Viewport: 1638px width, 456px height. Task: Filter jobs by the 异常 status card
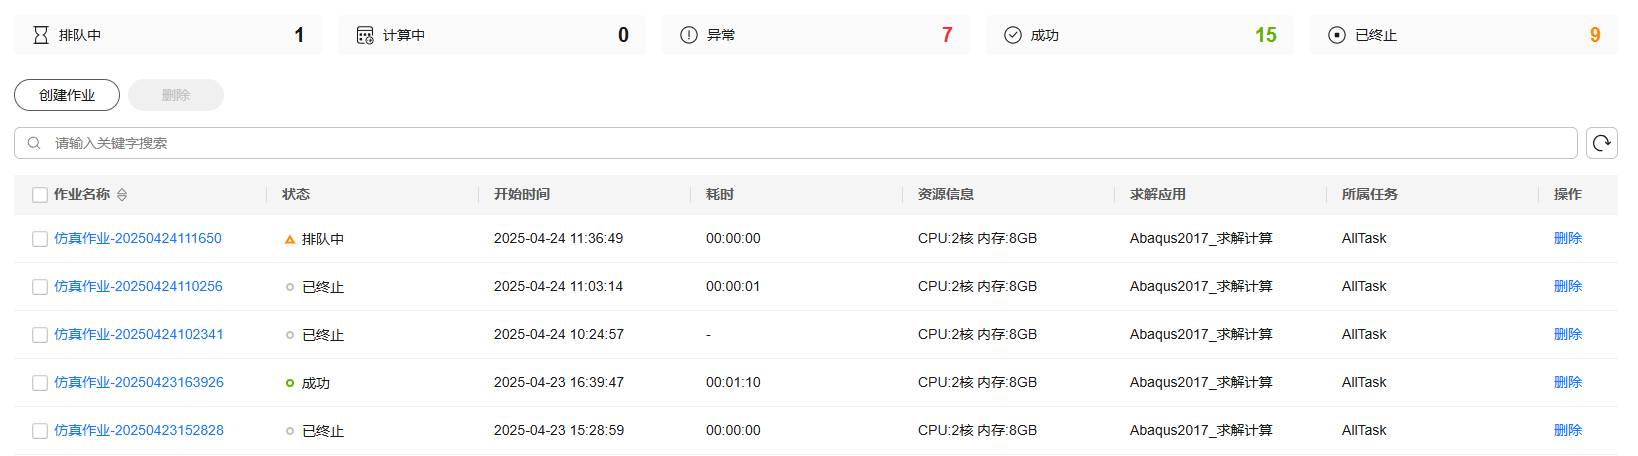point(816,35)
